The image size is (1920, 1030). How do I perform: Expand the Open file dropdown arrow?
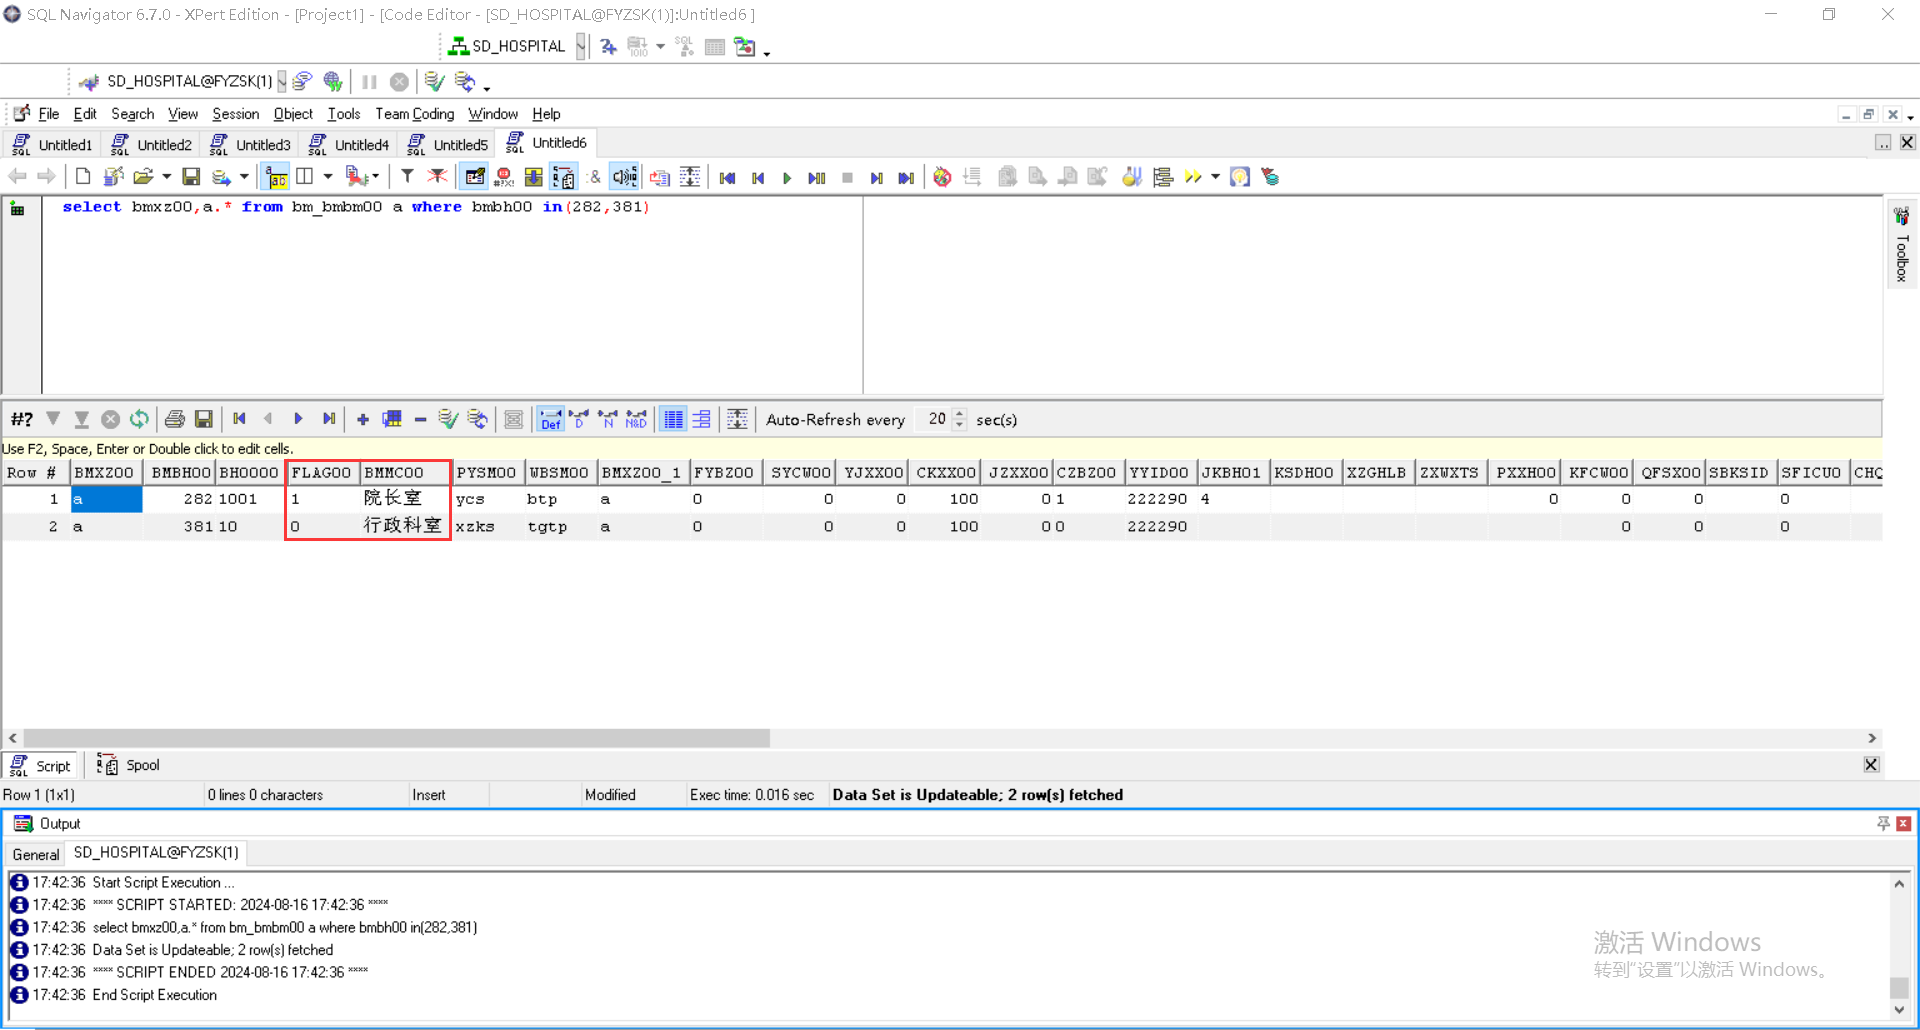[x=166, y=177]
